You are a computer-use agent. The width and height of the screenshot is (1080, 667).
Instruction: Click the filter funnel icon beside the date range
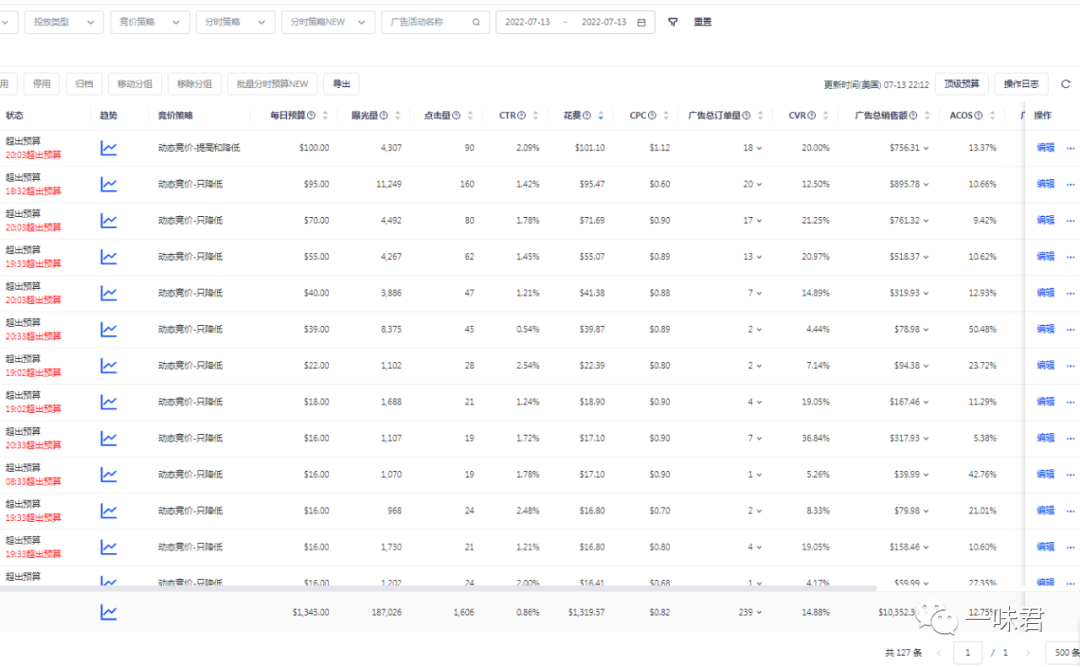(673, 22)
